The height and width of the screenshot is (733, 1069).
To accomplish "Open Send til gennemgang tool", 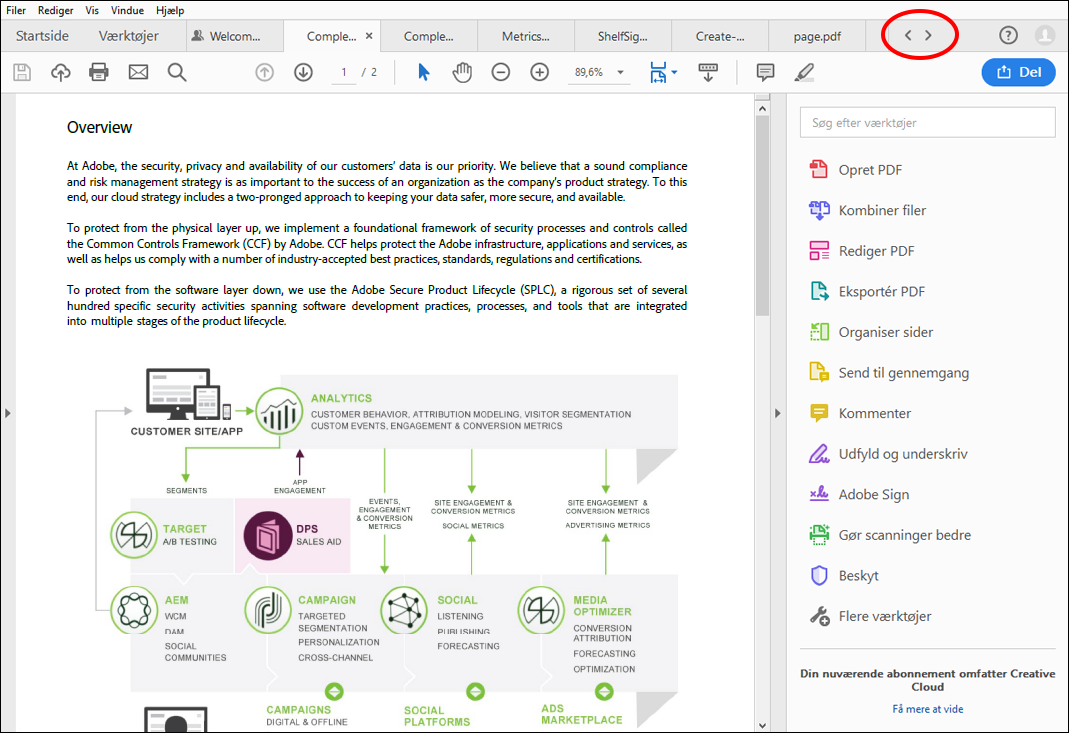I will point(889,373).
